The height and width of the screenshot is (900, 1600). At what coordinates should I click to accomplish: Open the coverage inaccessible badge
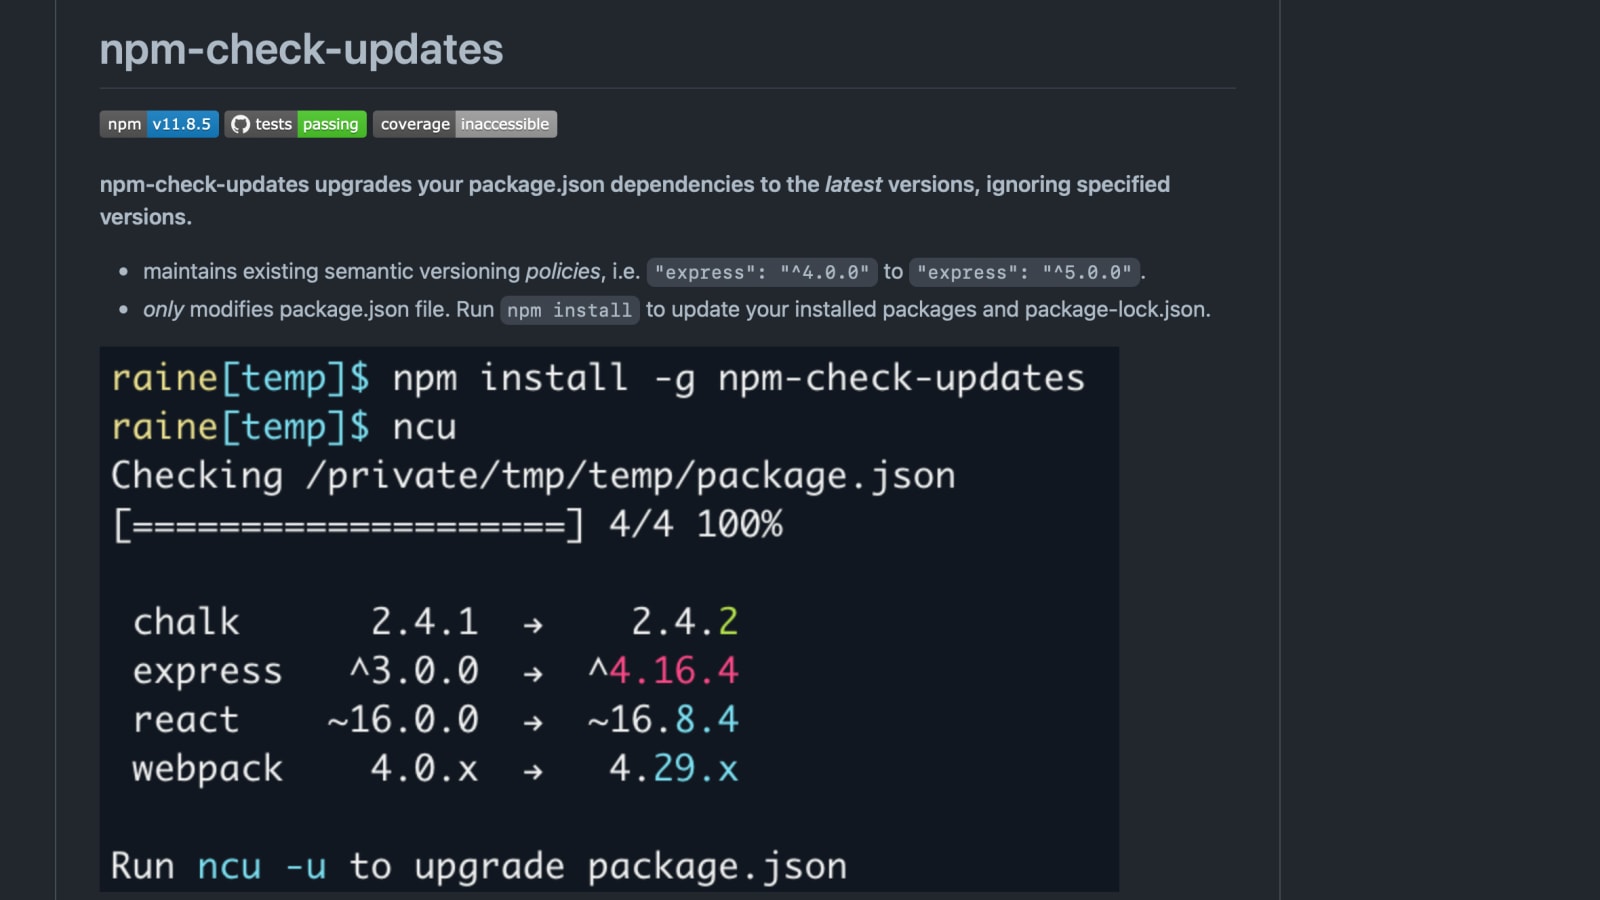465,124
